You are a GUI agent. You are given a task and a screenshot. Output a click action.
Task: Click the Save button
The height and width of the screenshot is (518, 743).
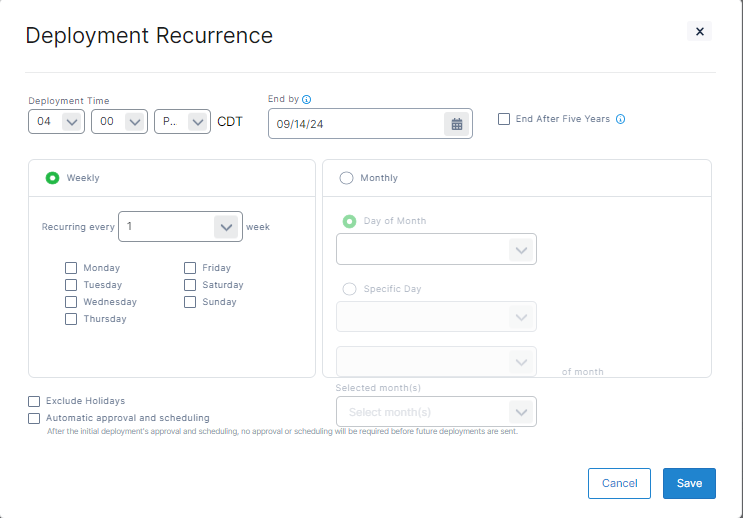tap(689, 483)
